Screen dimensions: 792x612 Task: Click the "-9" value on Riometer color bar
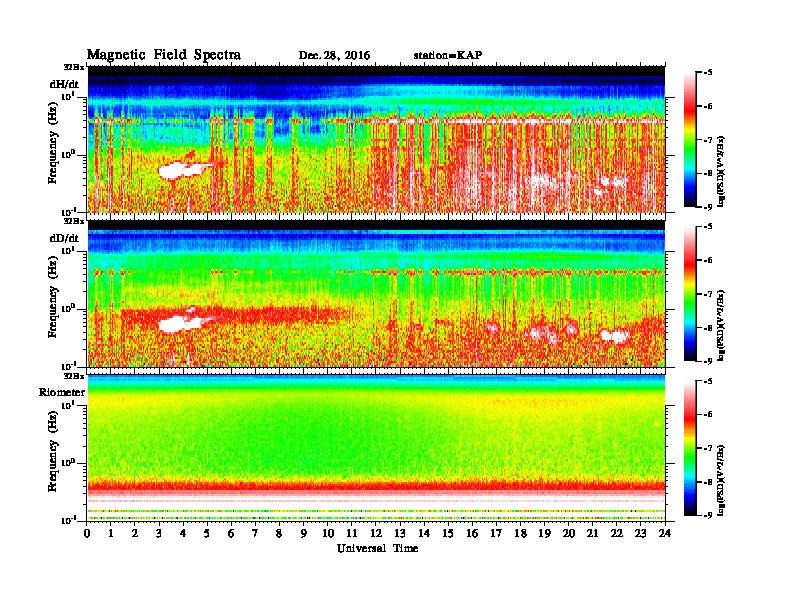708,515
